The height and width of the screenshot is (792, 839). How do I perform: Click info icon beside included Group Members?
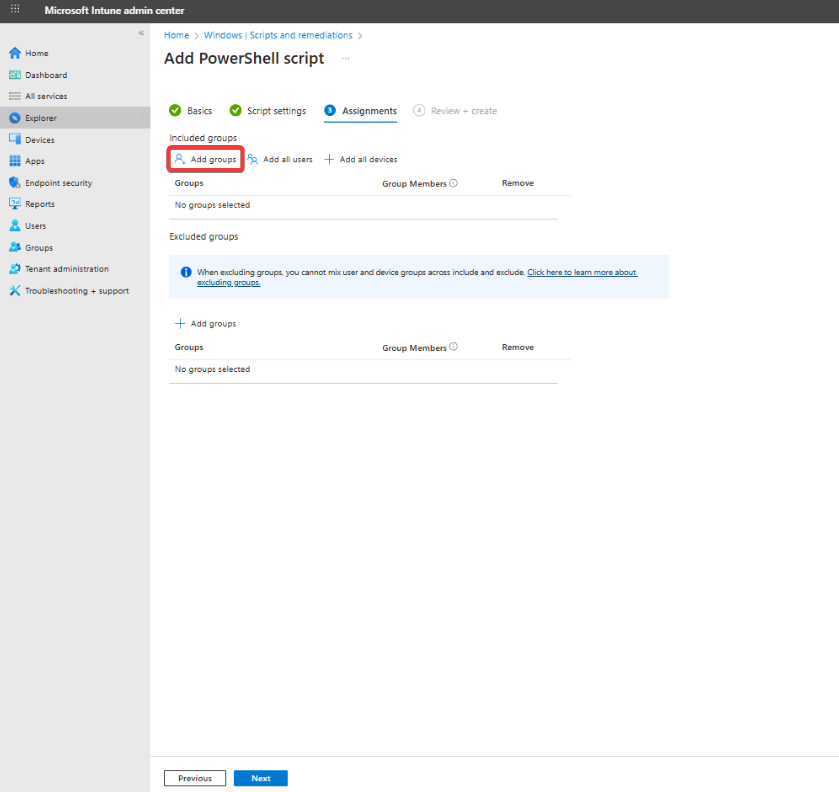(453, 184)
